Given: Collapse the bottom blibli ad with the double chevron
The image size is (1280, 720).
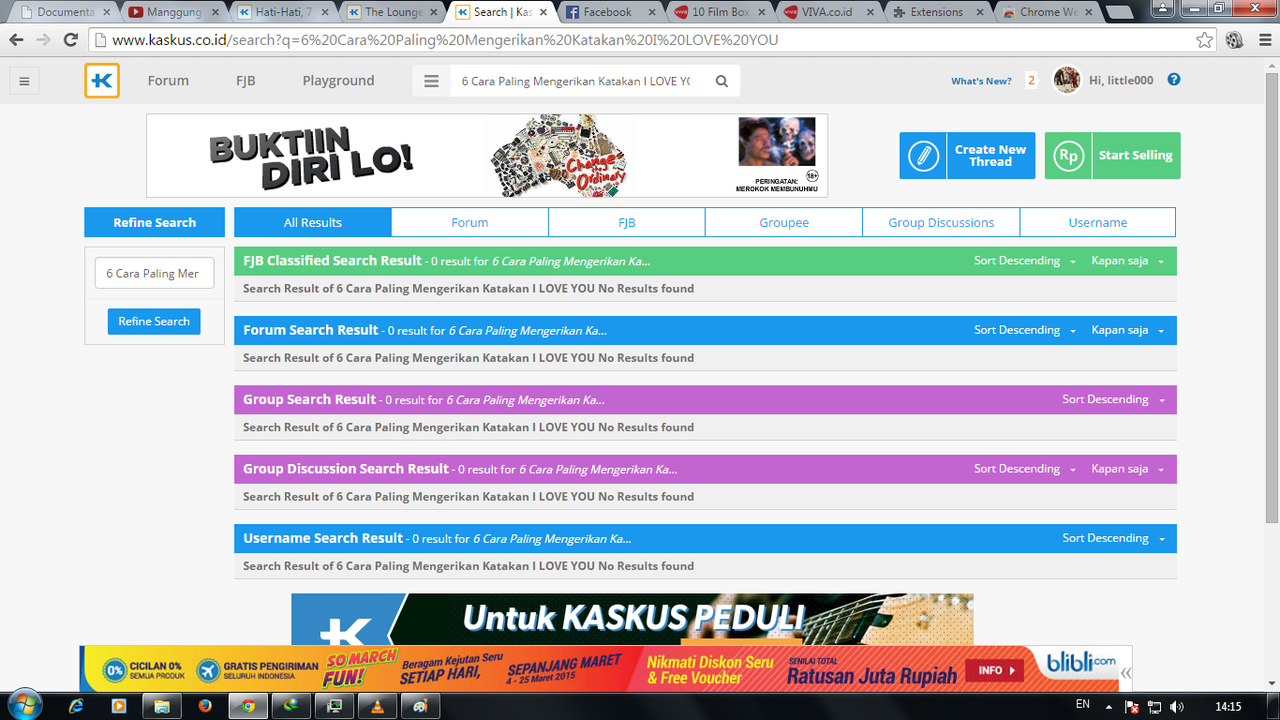Looking at the screenshot, I should 1127,673.
